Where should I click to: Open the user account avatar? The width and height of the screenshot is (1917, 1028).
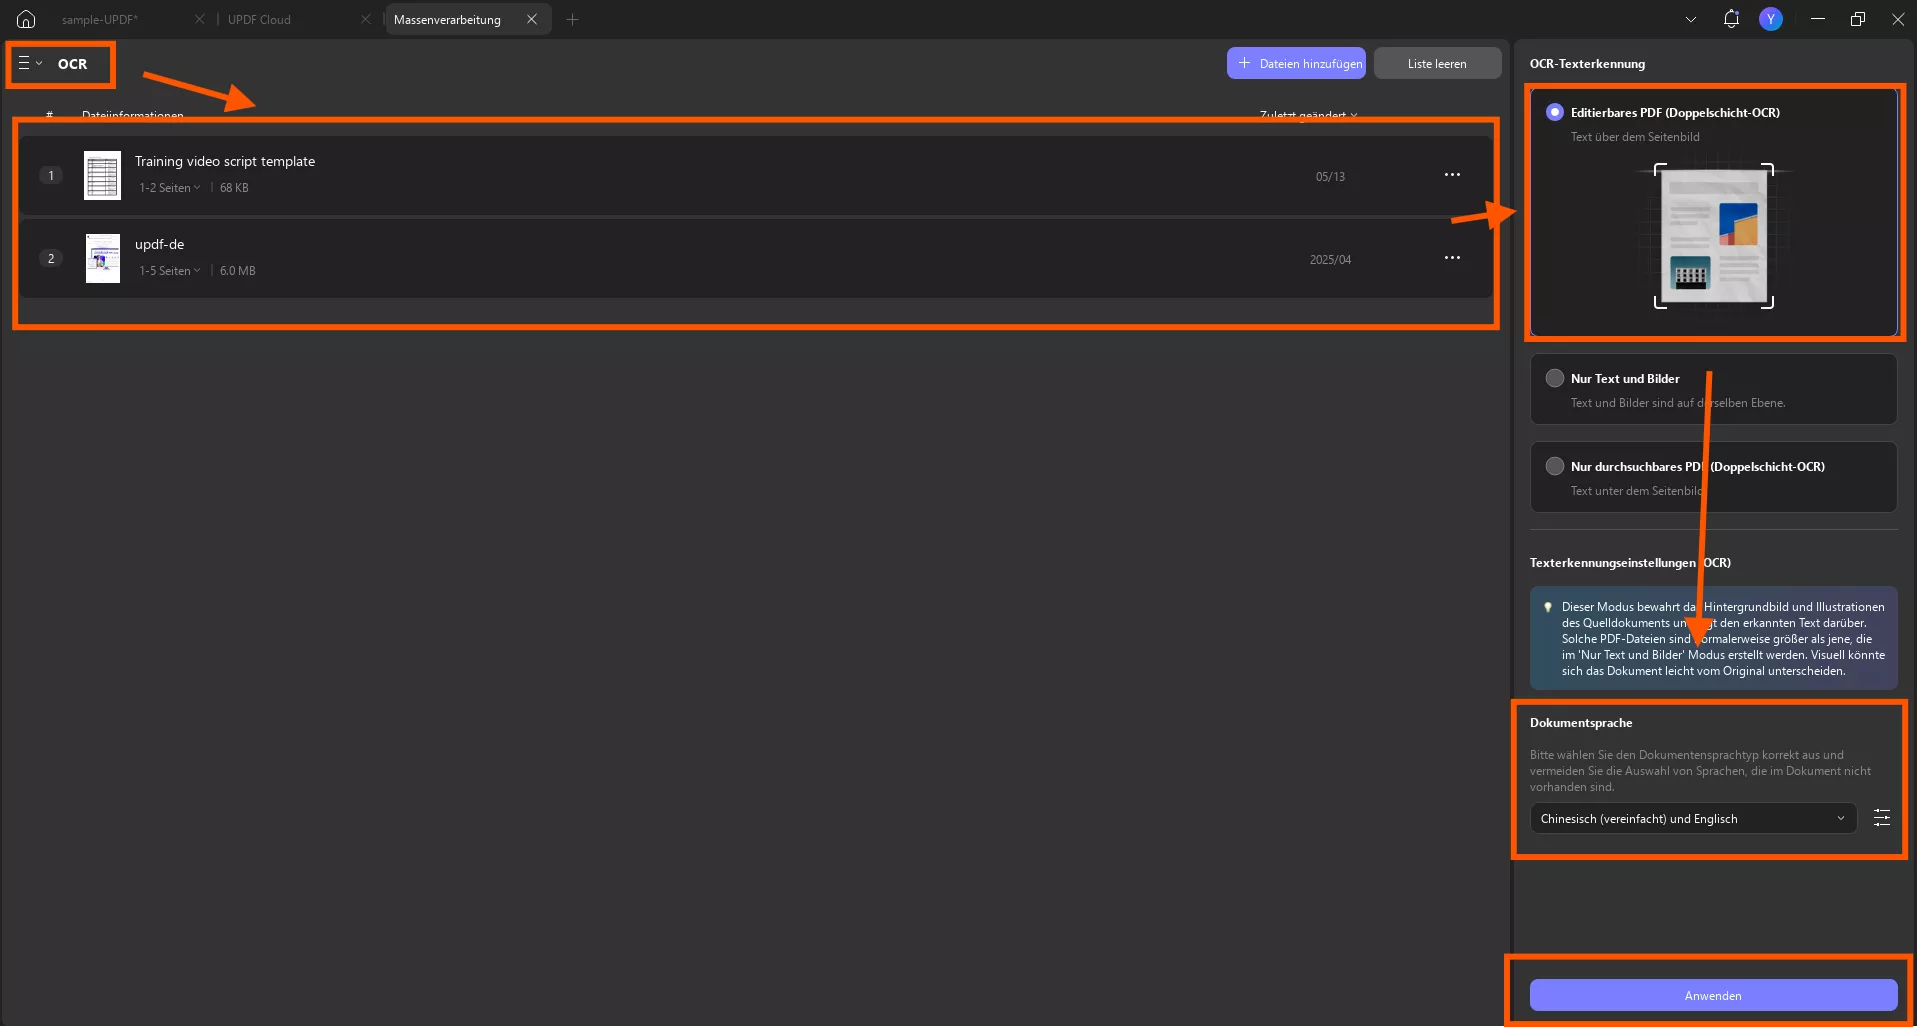(x=1771, y=19)
